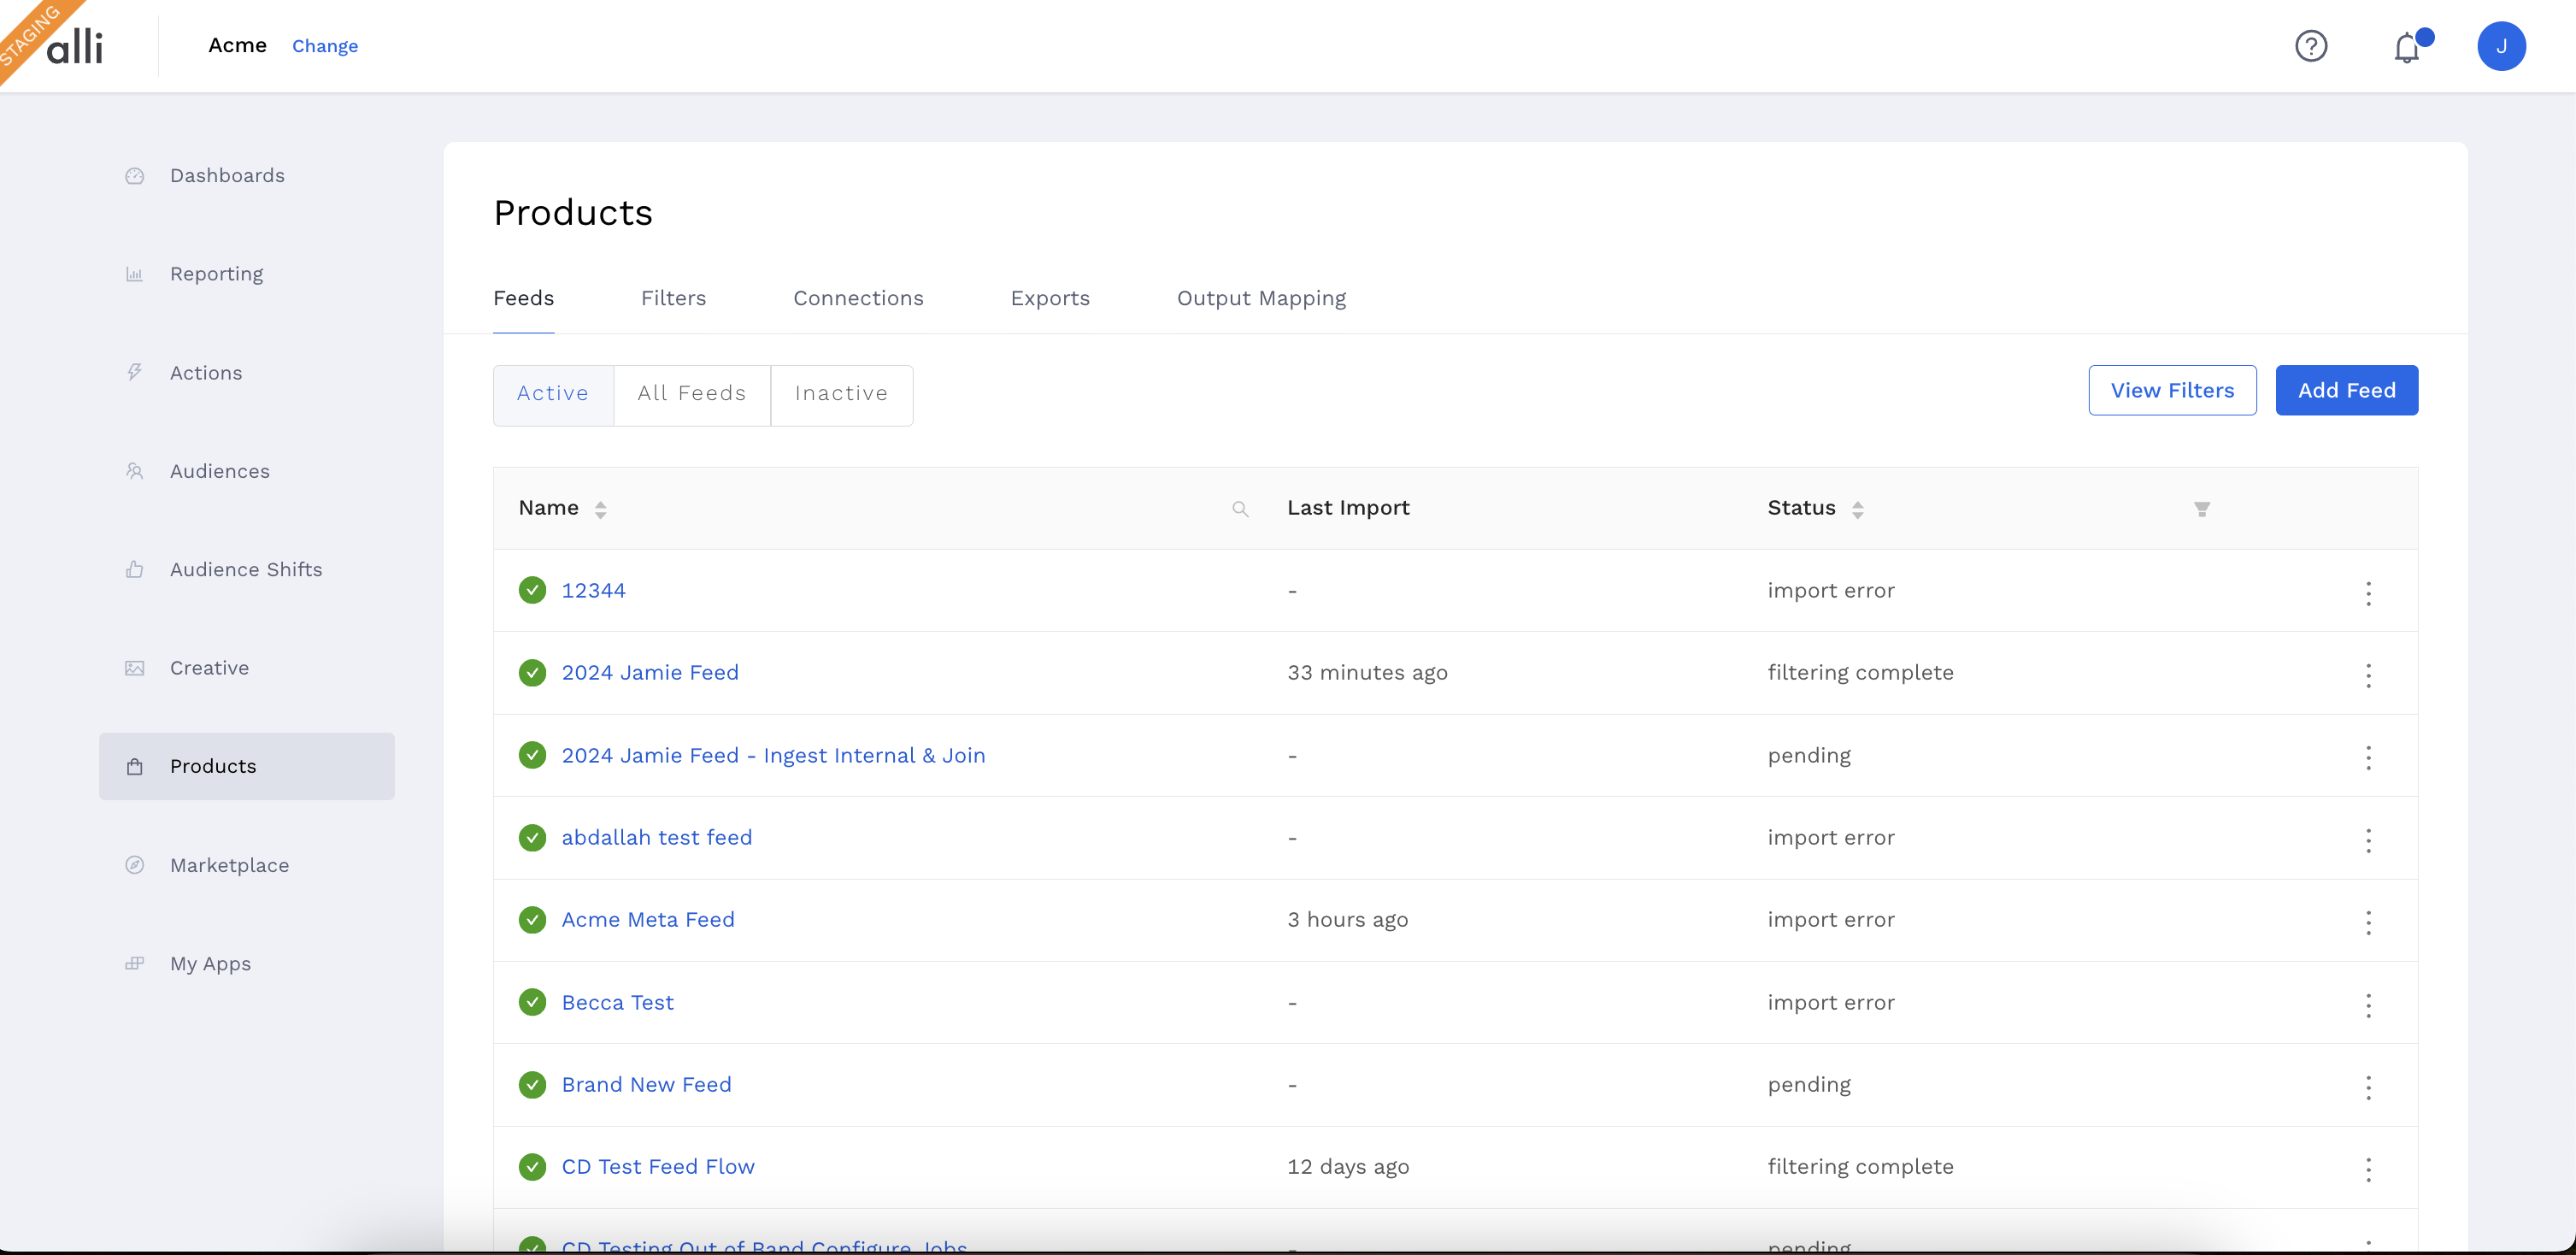Click green check icon for Becca Test

[532, 1002]
